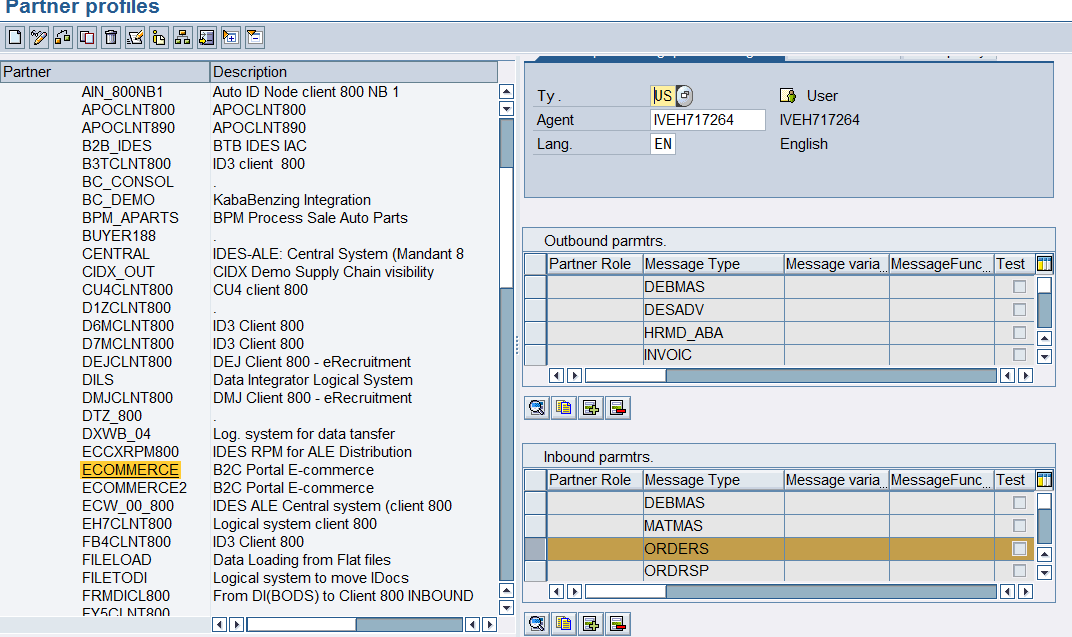Click the detail view icon below Outbound table
The height and width of the screenshot is (637, 1072).
coord(537,408)
